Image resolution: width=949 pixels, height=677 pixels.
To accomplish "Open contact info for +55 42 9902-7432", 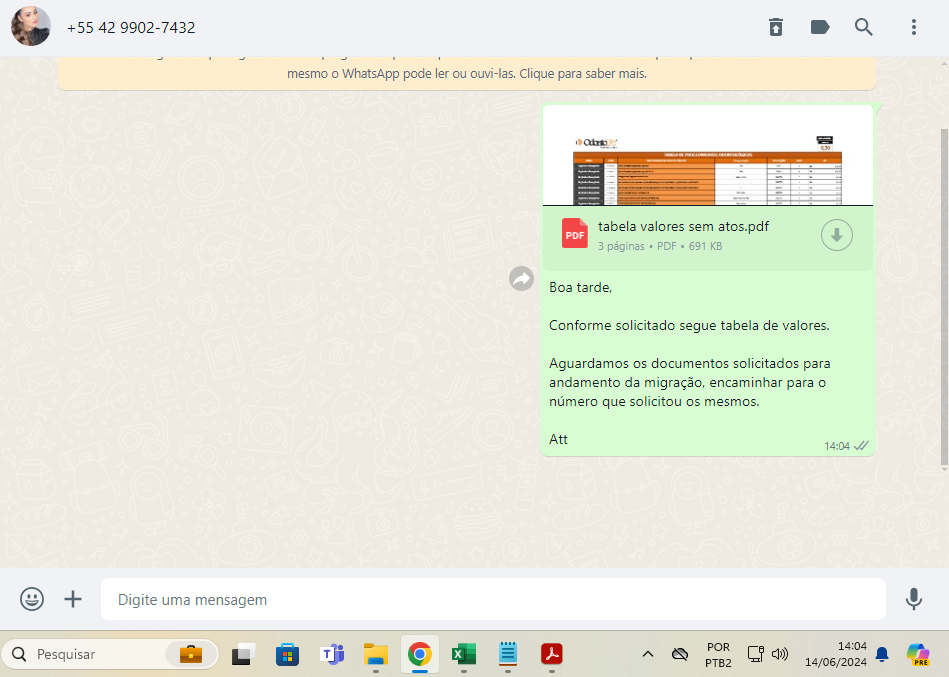I will click(x=131, y=28).
